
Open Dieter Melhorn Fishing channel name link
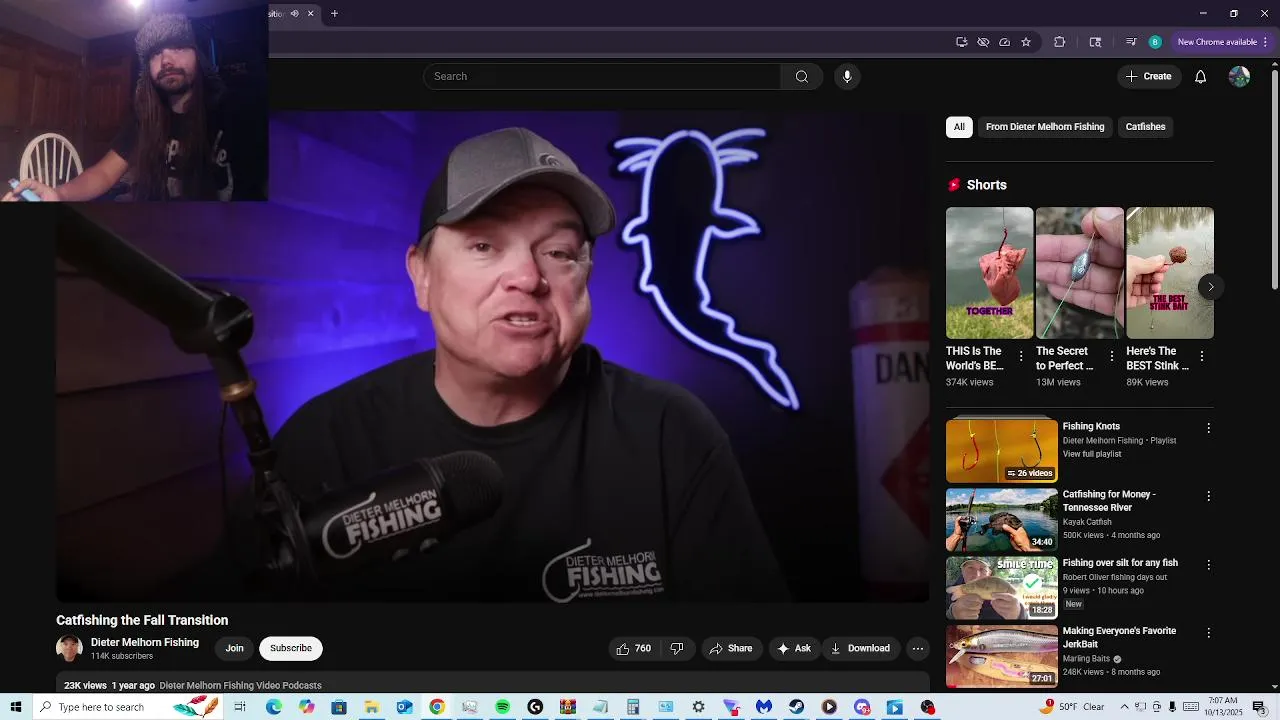tap(145, 643)
